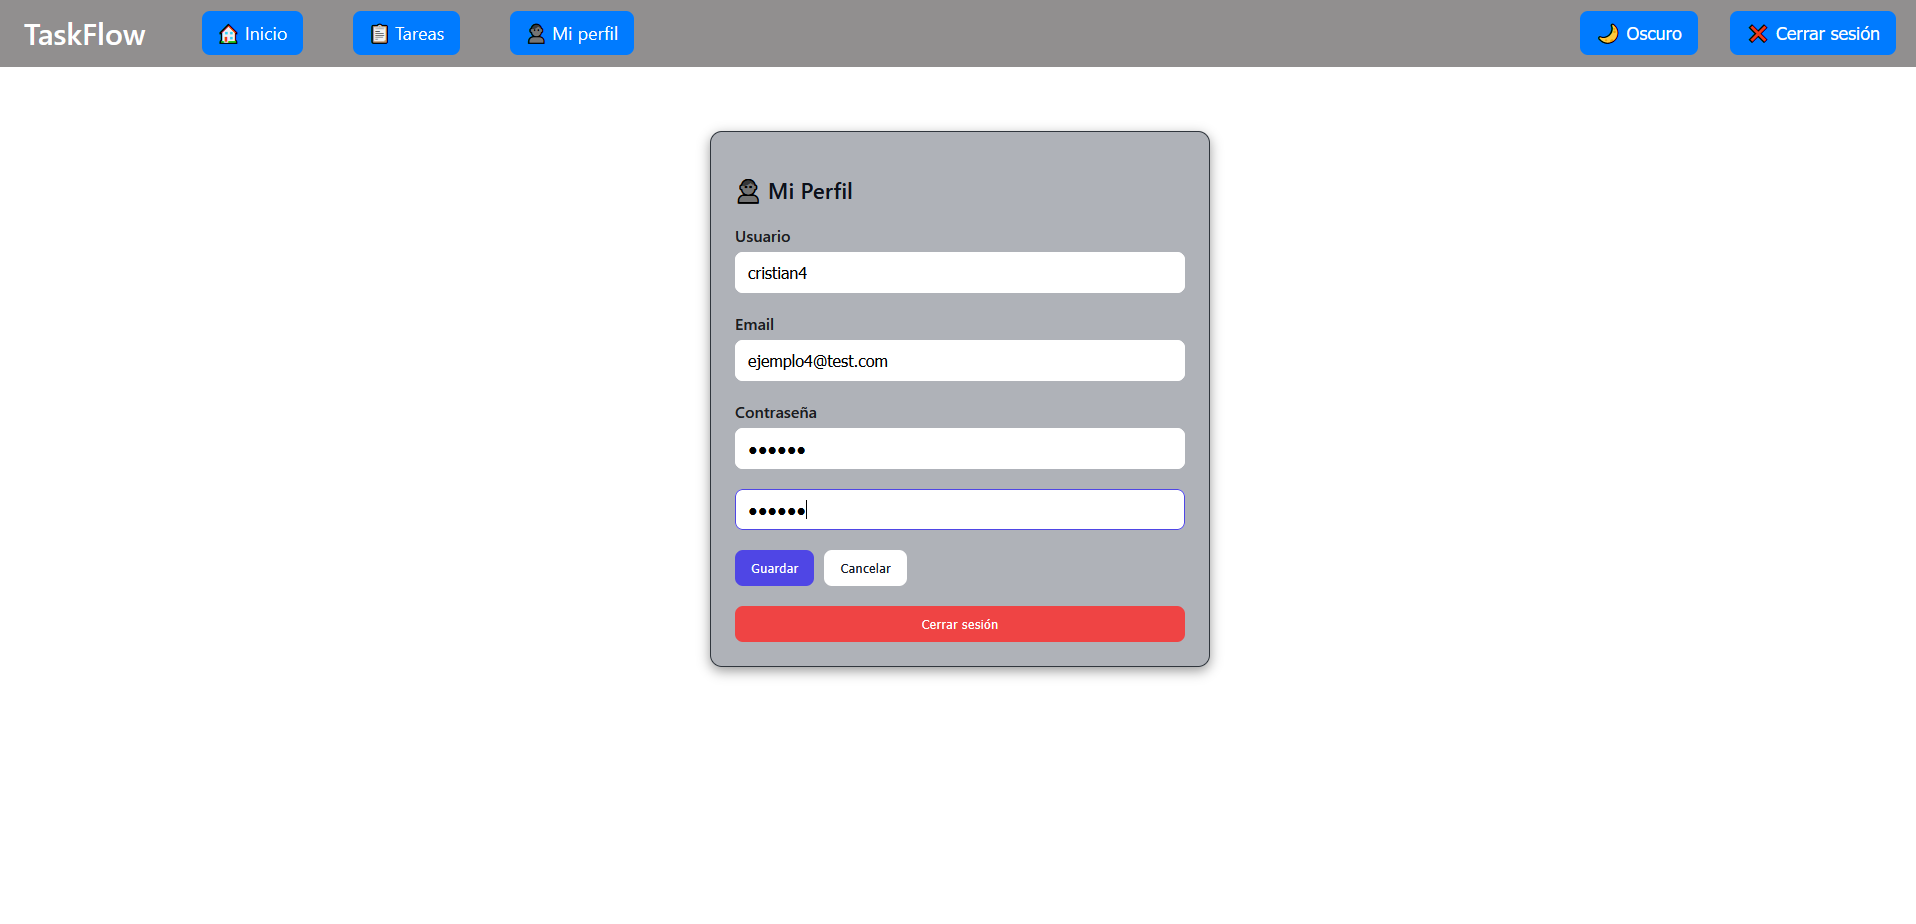Click the house icon beside Inicio
The width and height of the screenshot is (1916, 924).
228,34
